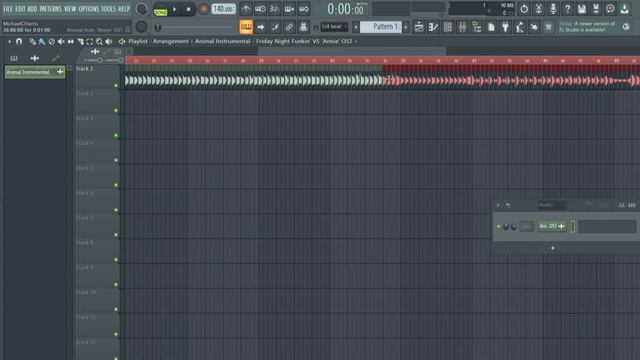
Task: Open the OPTIONS menu
Action: [89, 9]
